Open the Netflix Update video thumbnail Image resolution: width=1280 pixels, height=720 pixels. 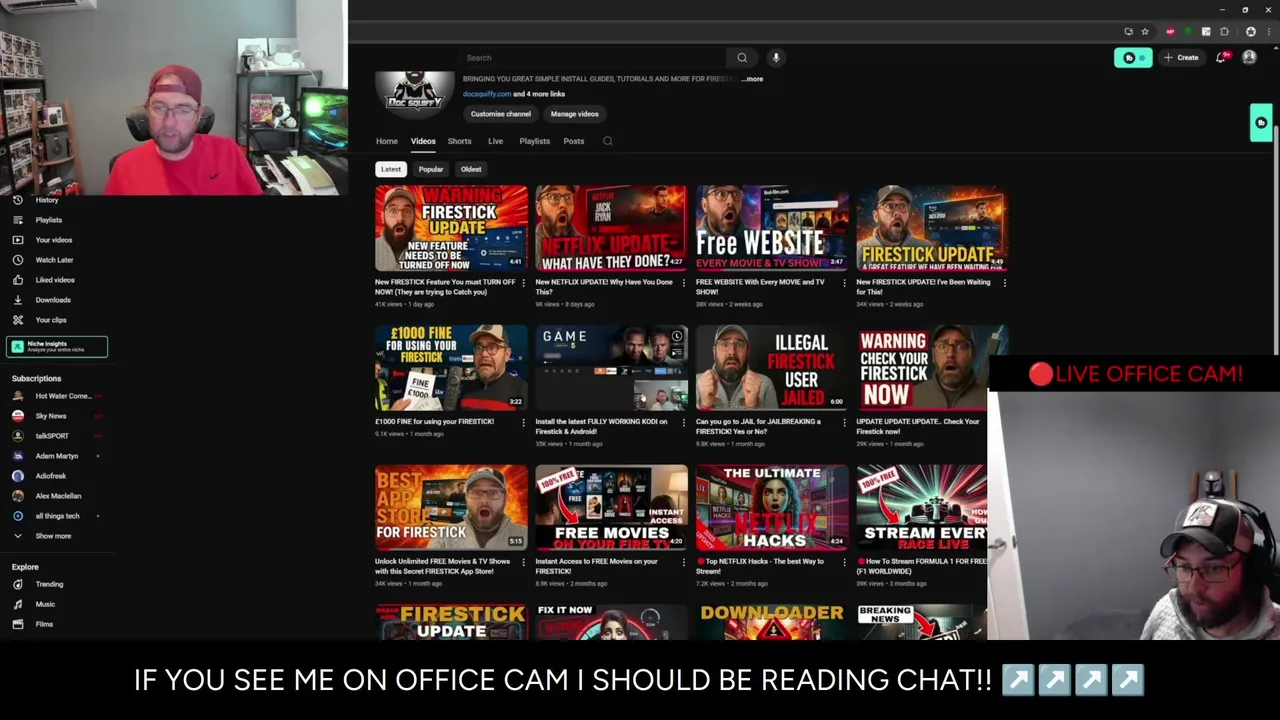[611, 228]
